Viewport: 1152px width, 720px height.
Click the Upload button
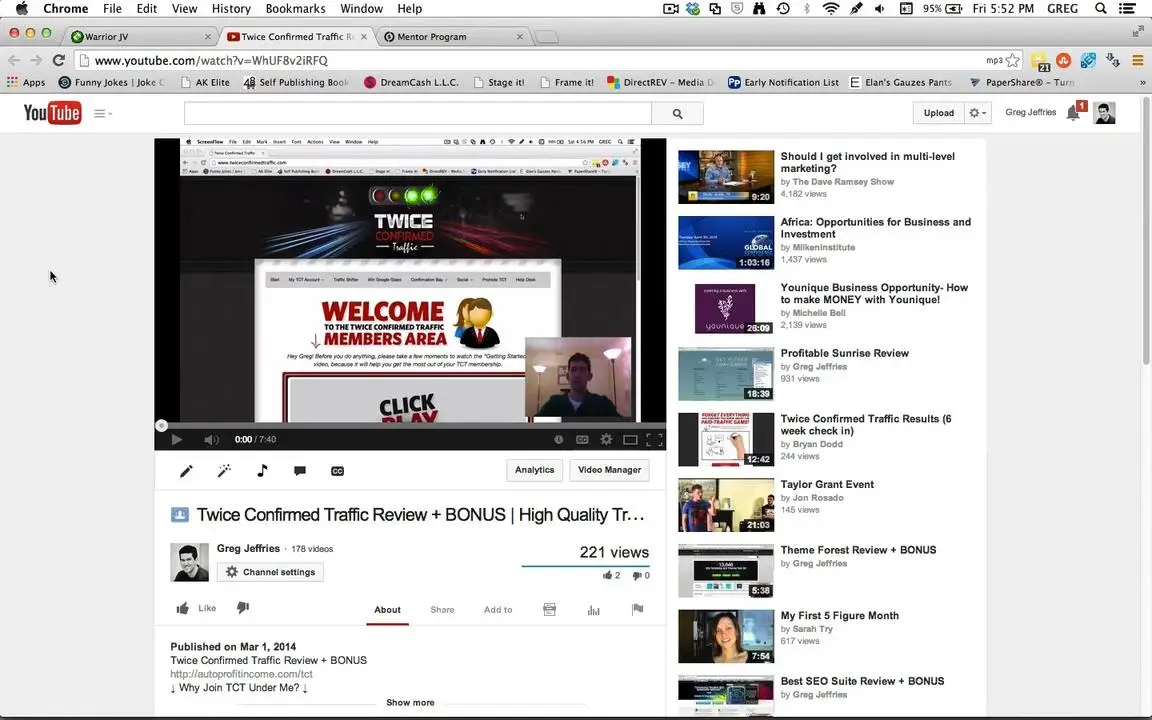pos(938,113)
